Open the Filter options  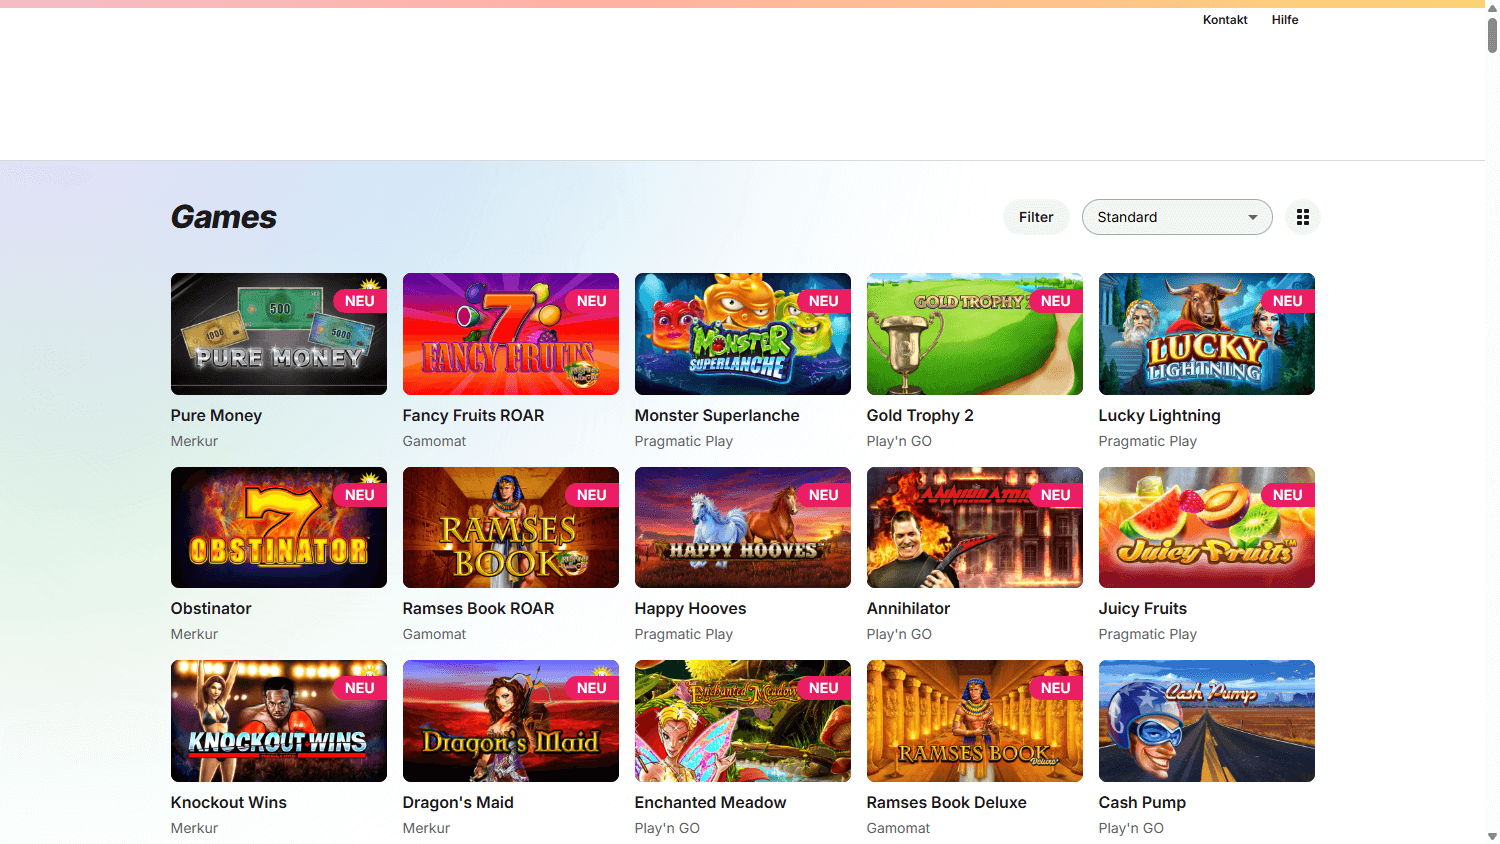point(1036,217)
